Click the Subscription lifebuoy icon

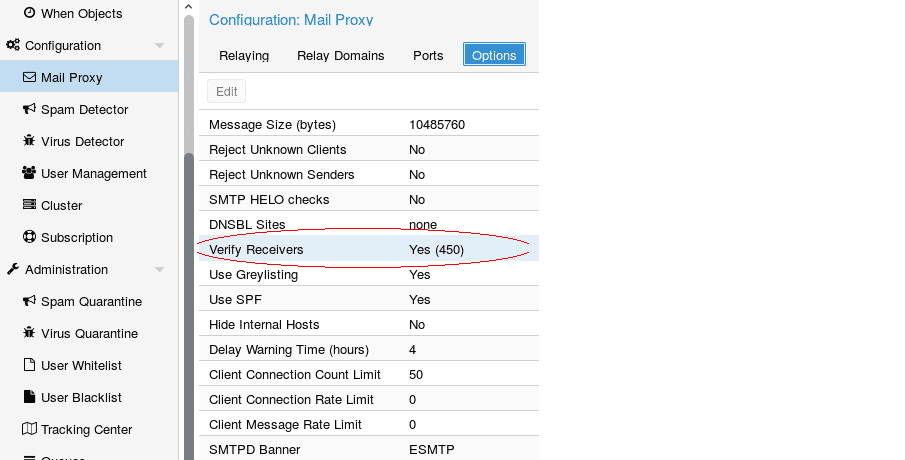29,237
